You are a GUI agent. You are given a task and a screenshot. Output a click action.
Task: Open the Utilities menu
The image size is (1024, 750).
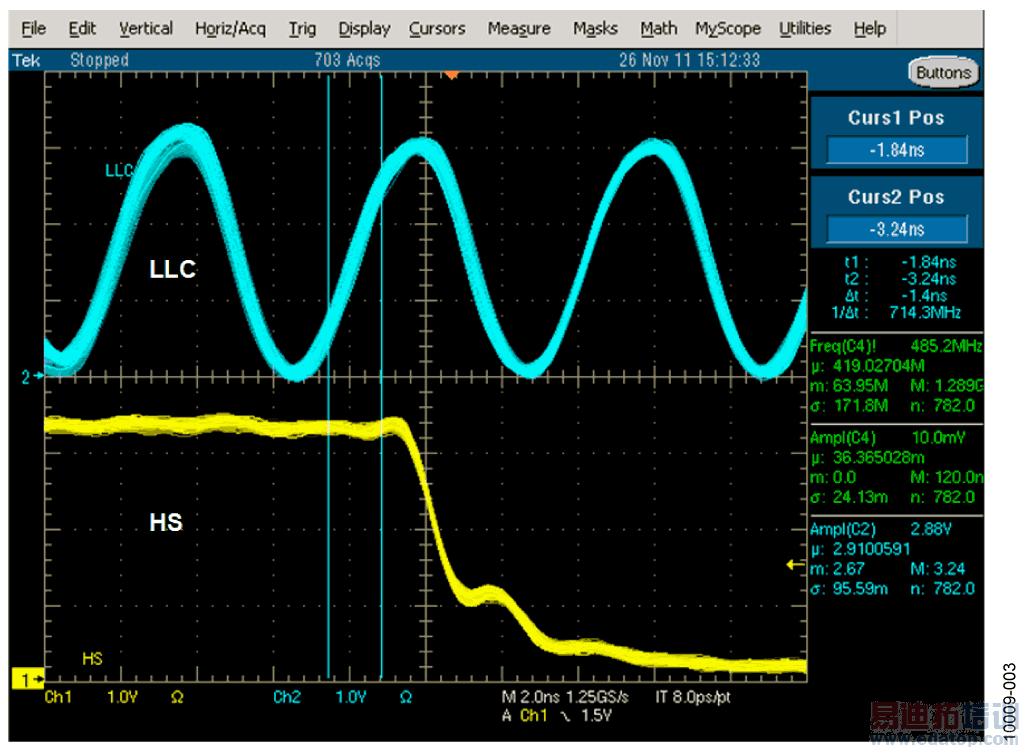(805, 28)
